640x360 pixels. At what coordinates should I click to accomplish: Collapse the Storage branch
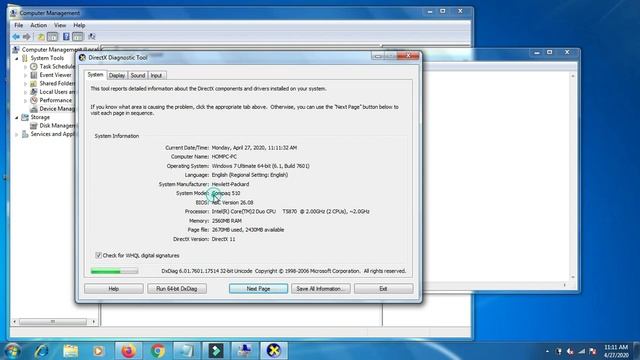(x=17, y=118)
